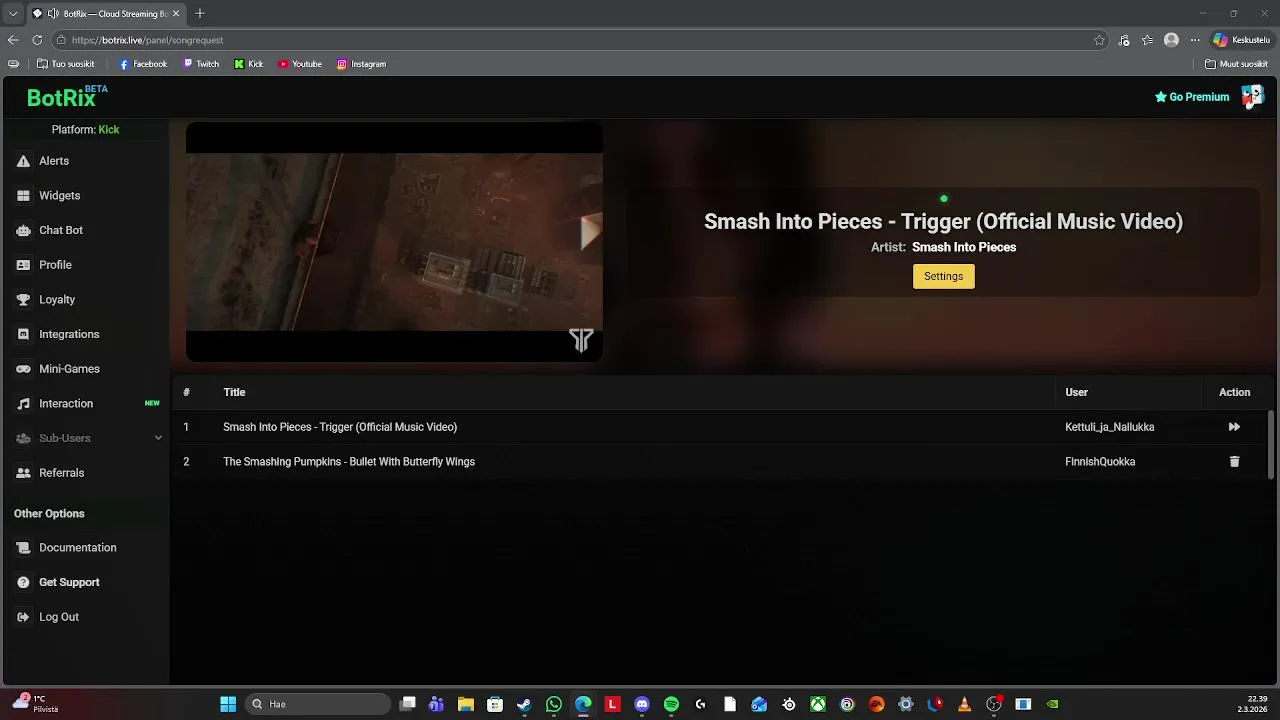This screenshot has height=720, width=1280.
Task: Click the Kick platform label
Action: (109, 130)
